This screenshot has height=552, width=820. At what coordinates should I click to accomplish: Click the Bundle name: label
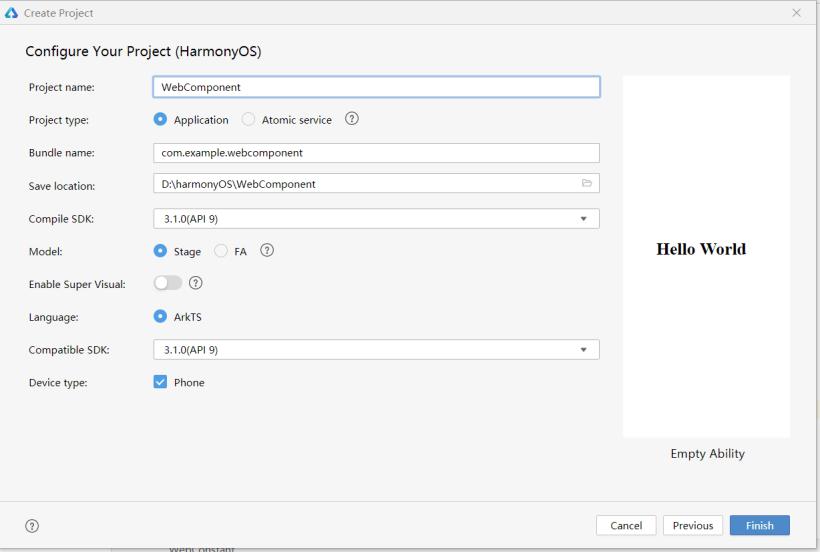click(62, 153)
